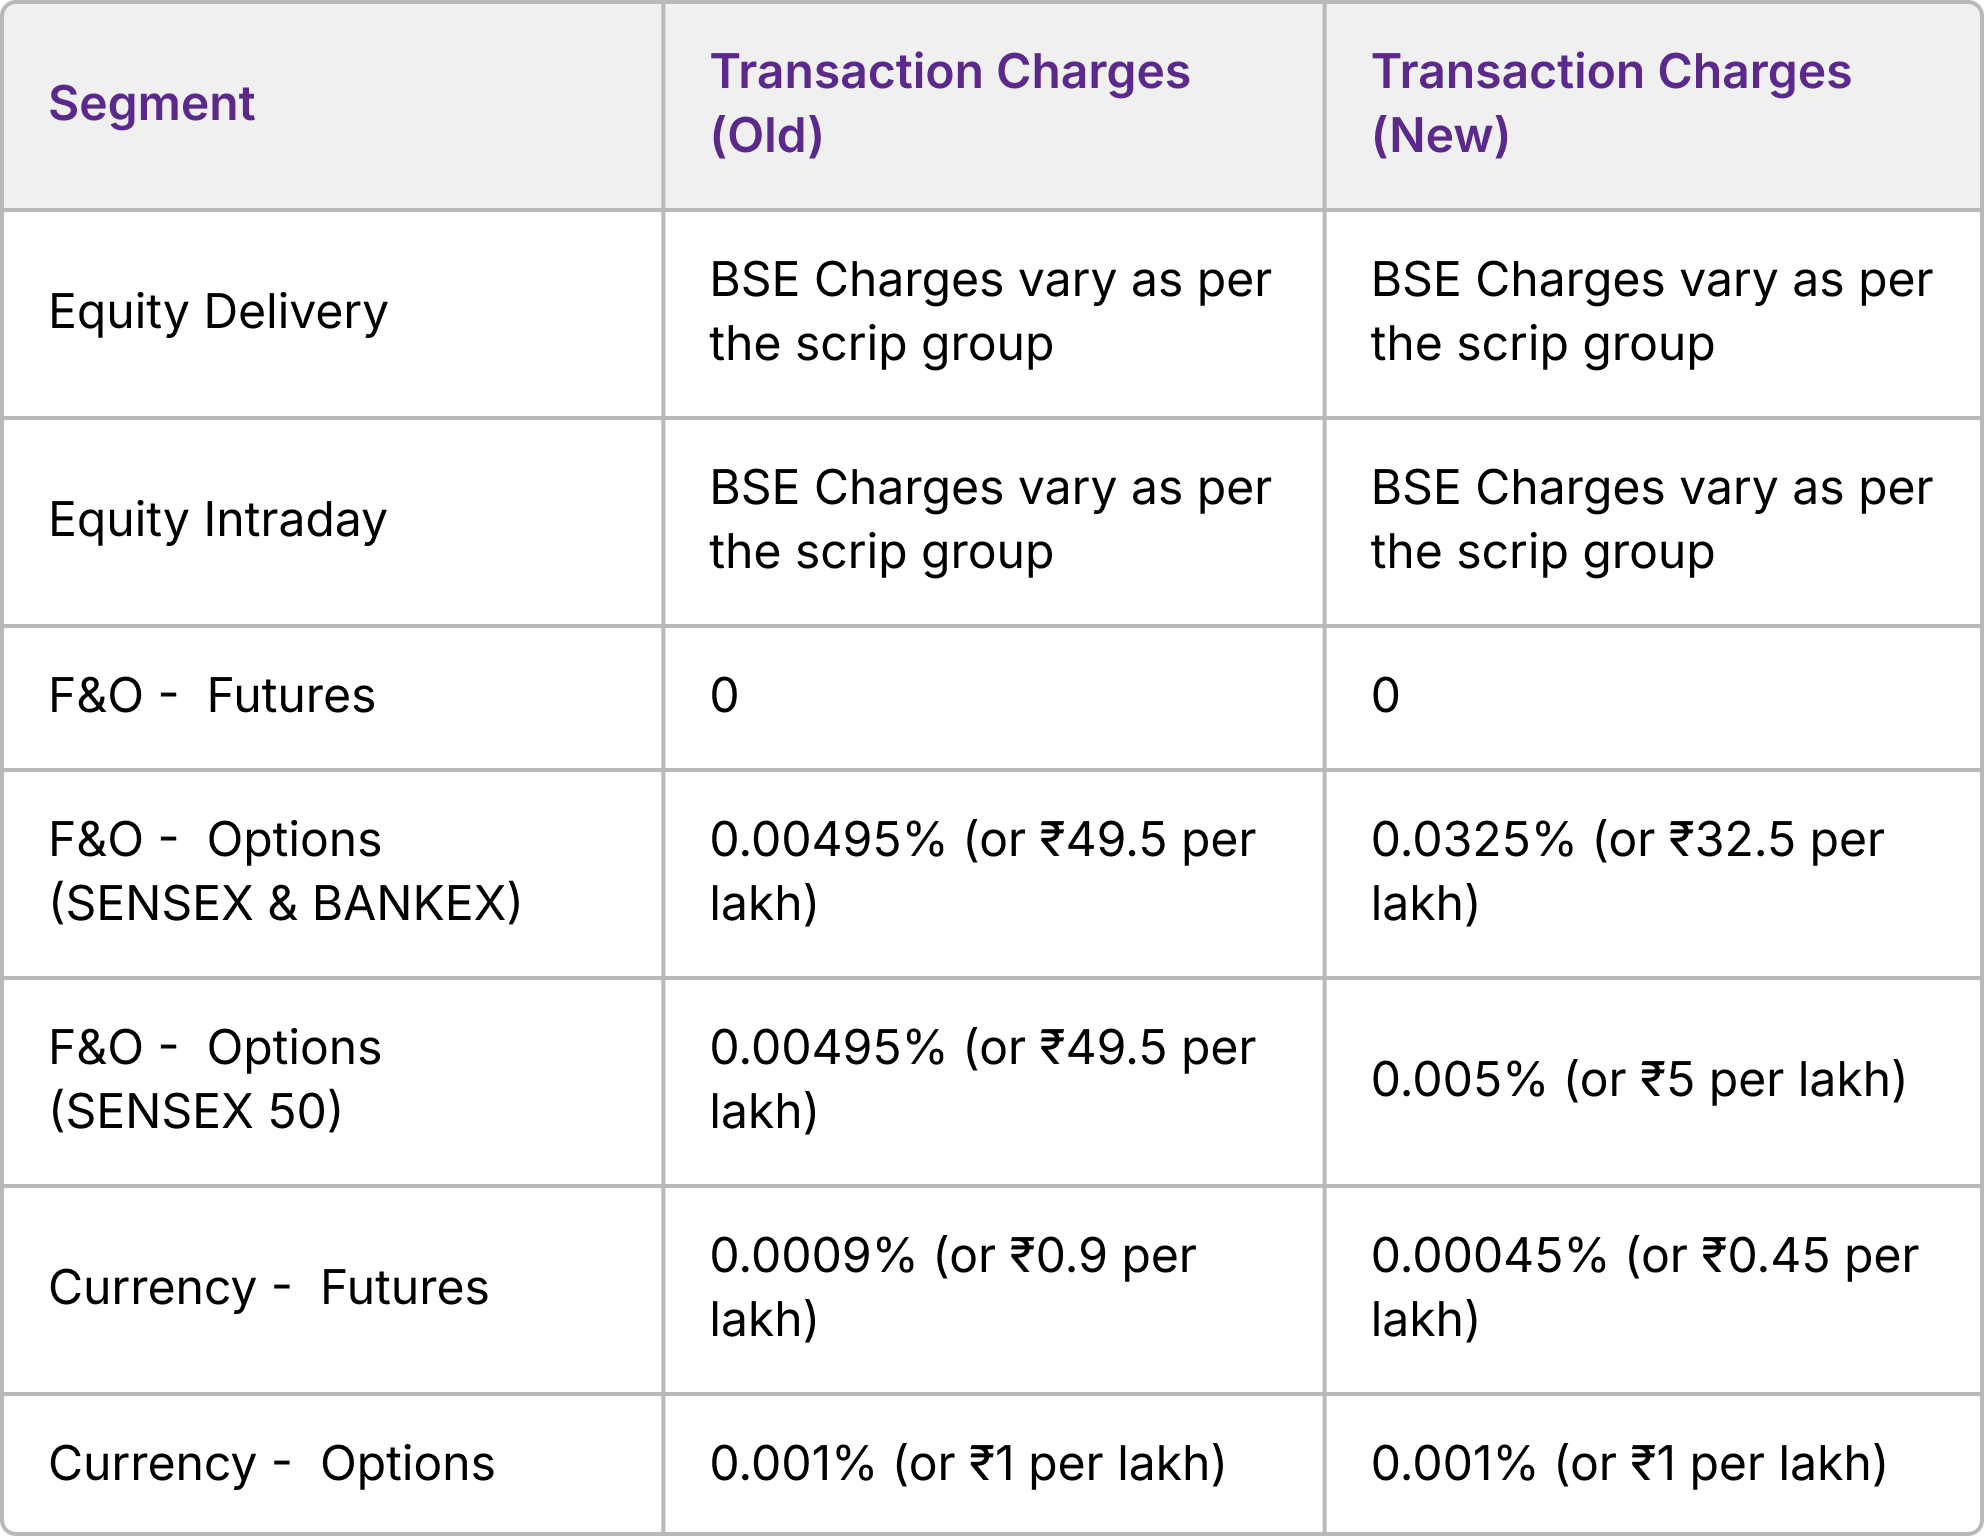Select the Options (SENSEX 50) segment cell

[x=215, y=1080]
